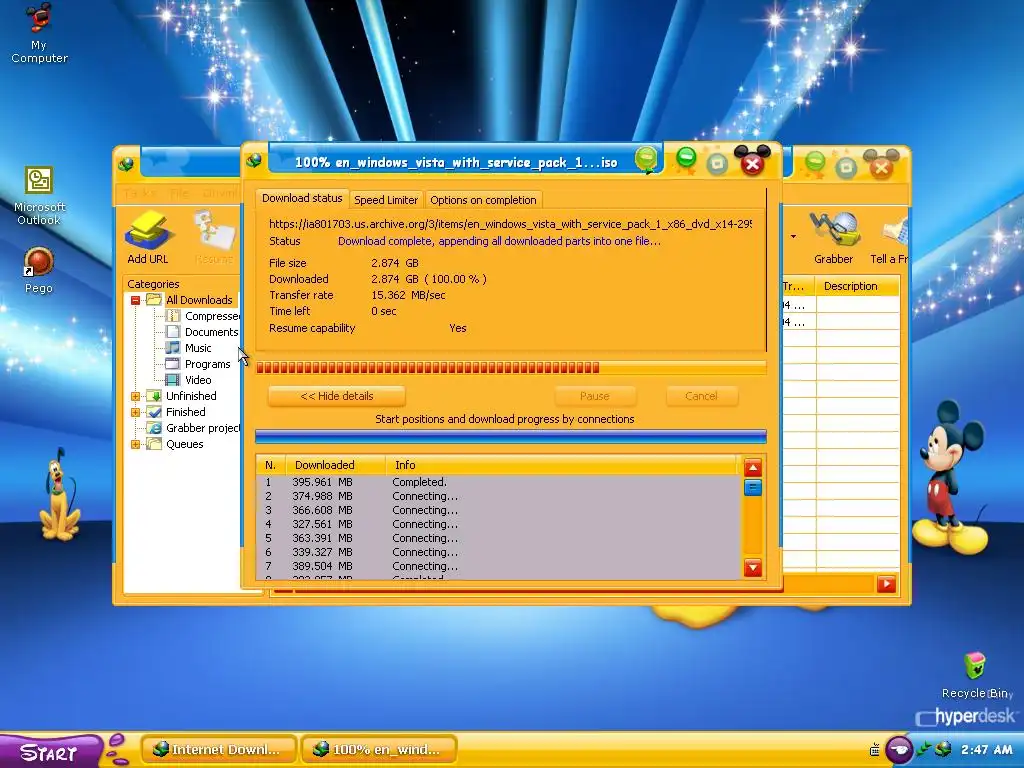
Task: Click green speech-bubble icon in dialog title bar
Action: [646, 159]
